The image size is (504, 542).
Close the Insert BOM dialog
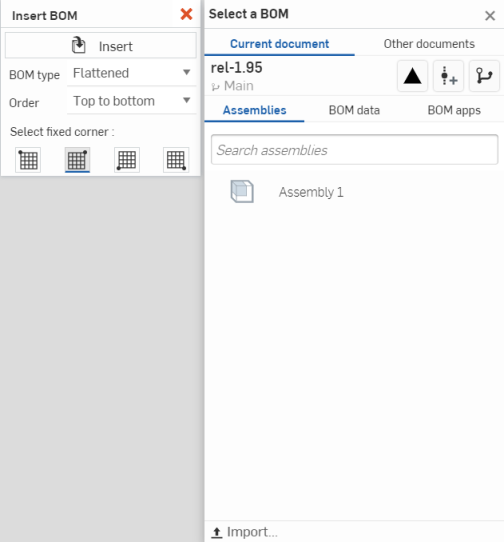186,14
